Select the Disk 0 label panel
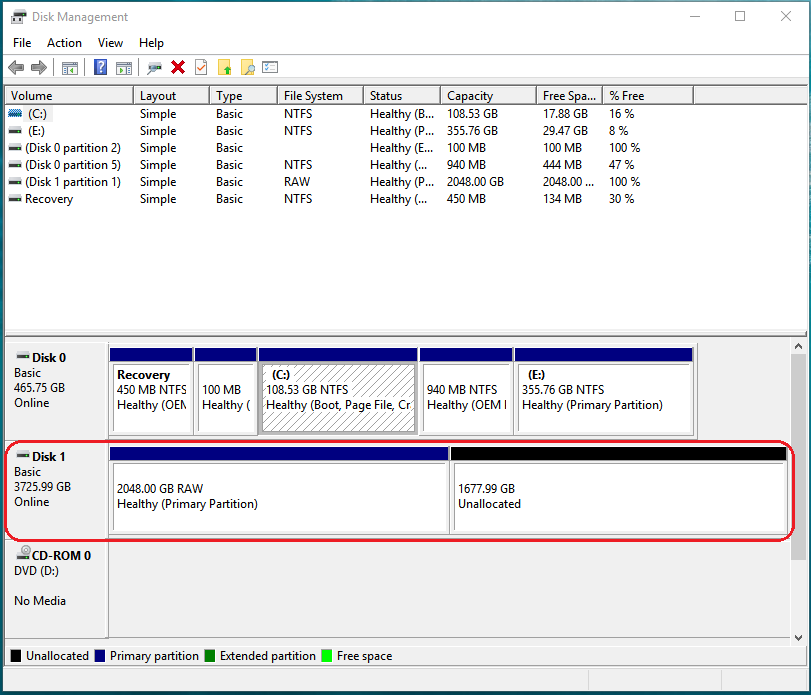811x695 pixels. [x=56, y=390]
